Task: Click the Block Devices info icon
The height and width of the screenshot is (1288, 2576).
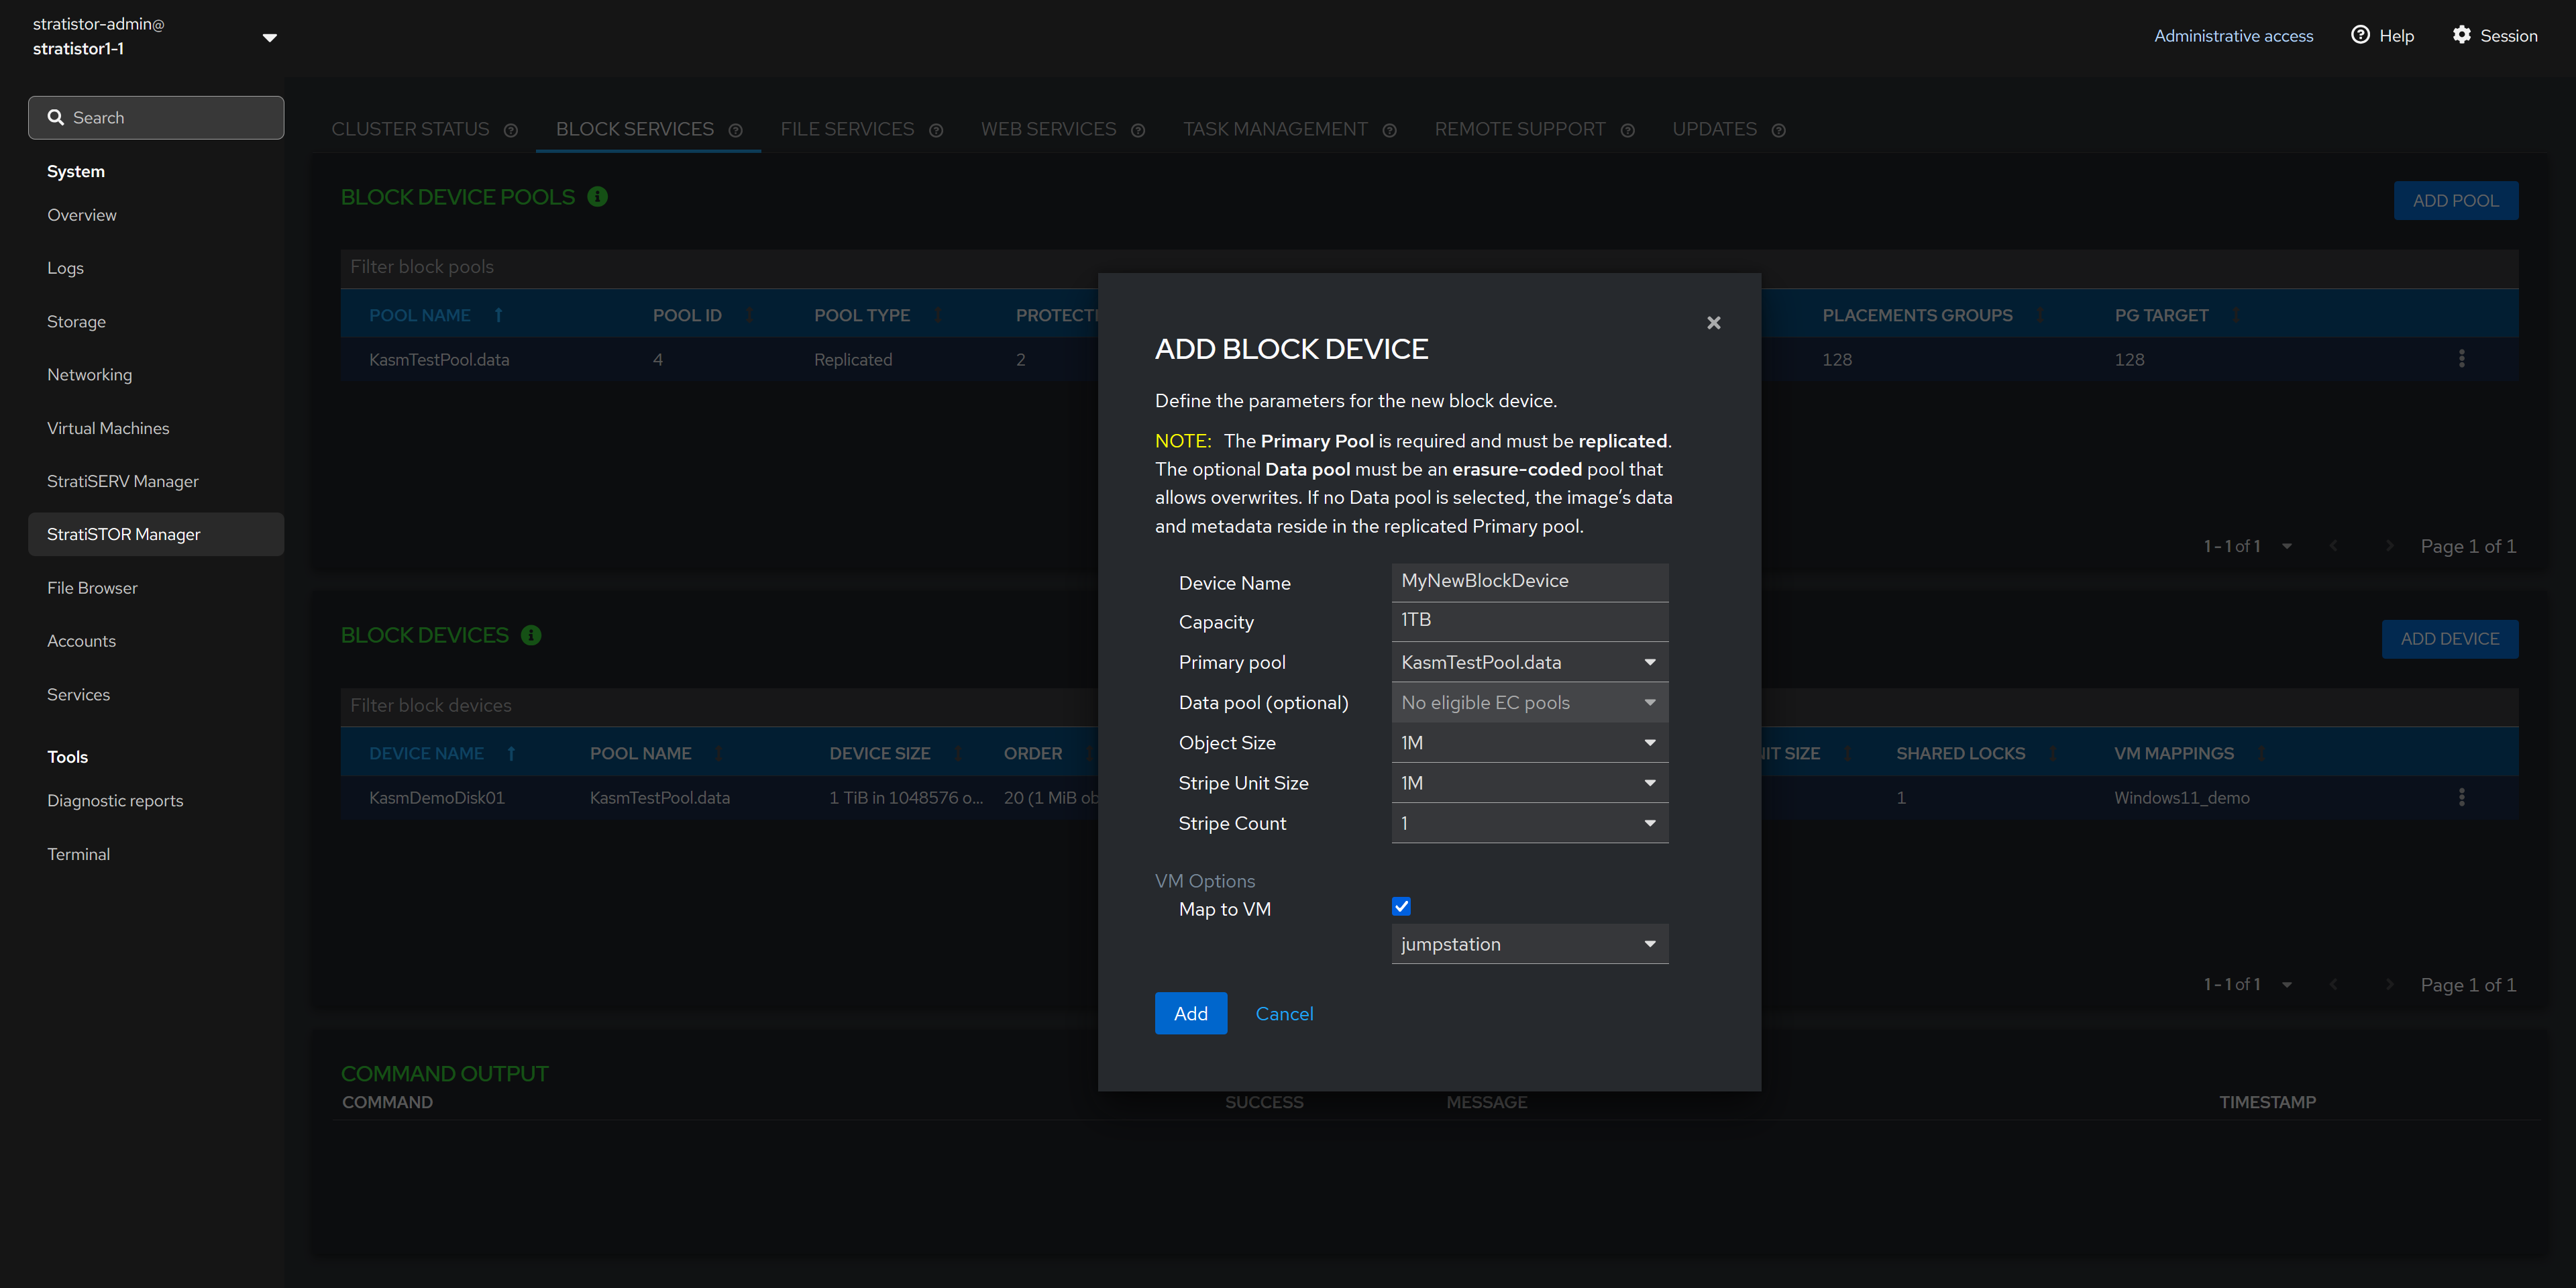Action: (x=531, y=635)
